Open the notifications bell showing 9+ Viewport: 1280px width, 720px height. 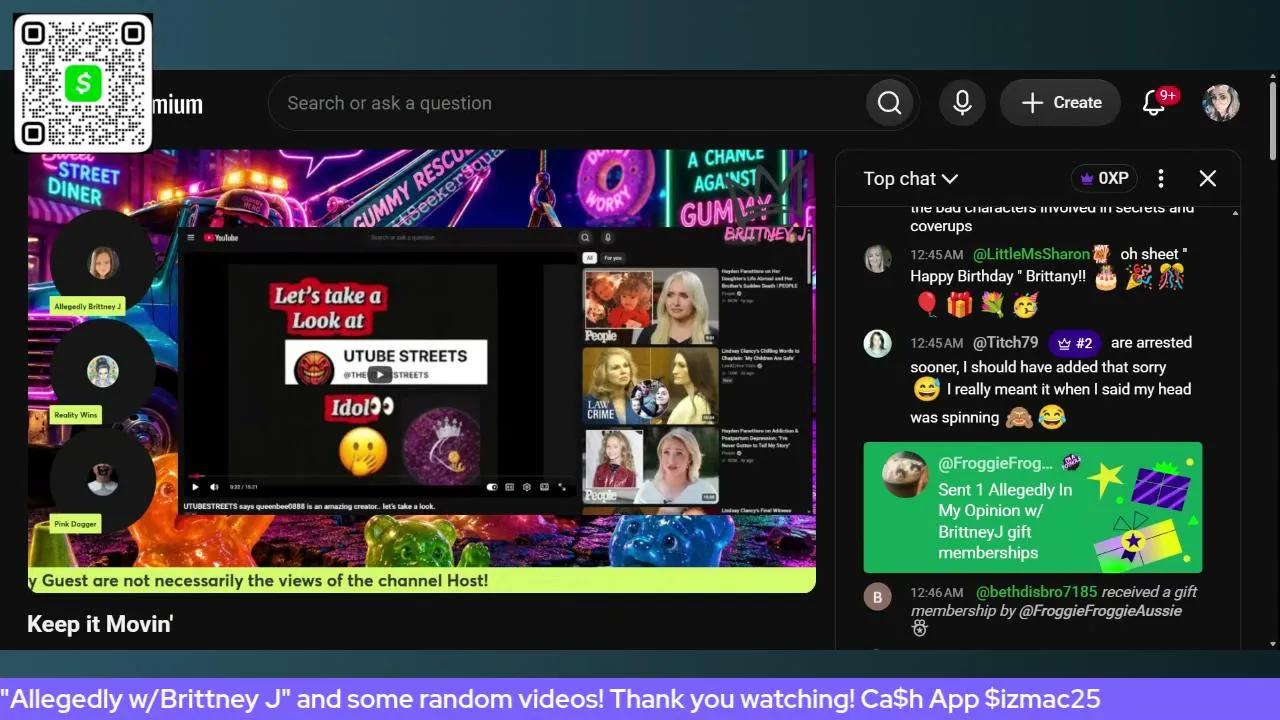point(1154,103)
